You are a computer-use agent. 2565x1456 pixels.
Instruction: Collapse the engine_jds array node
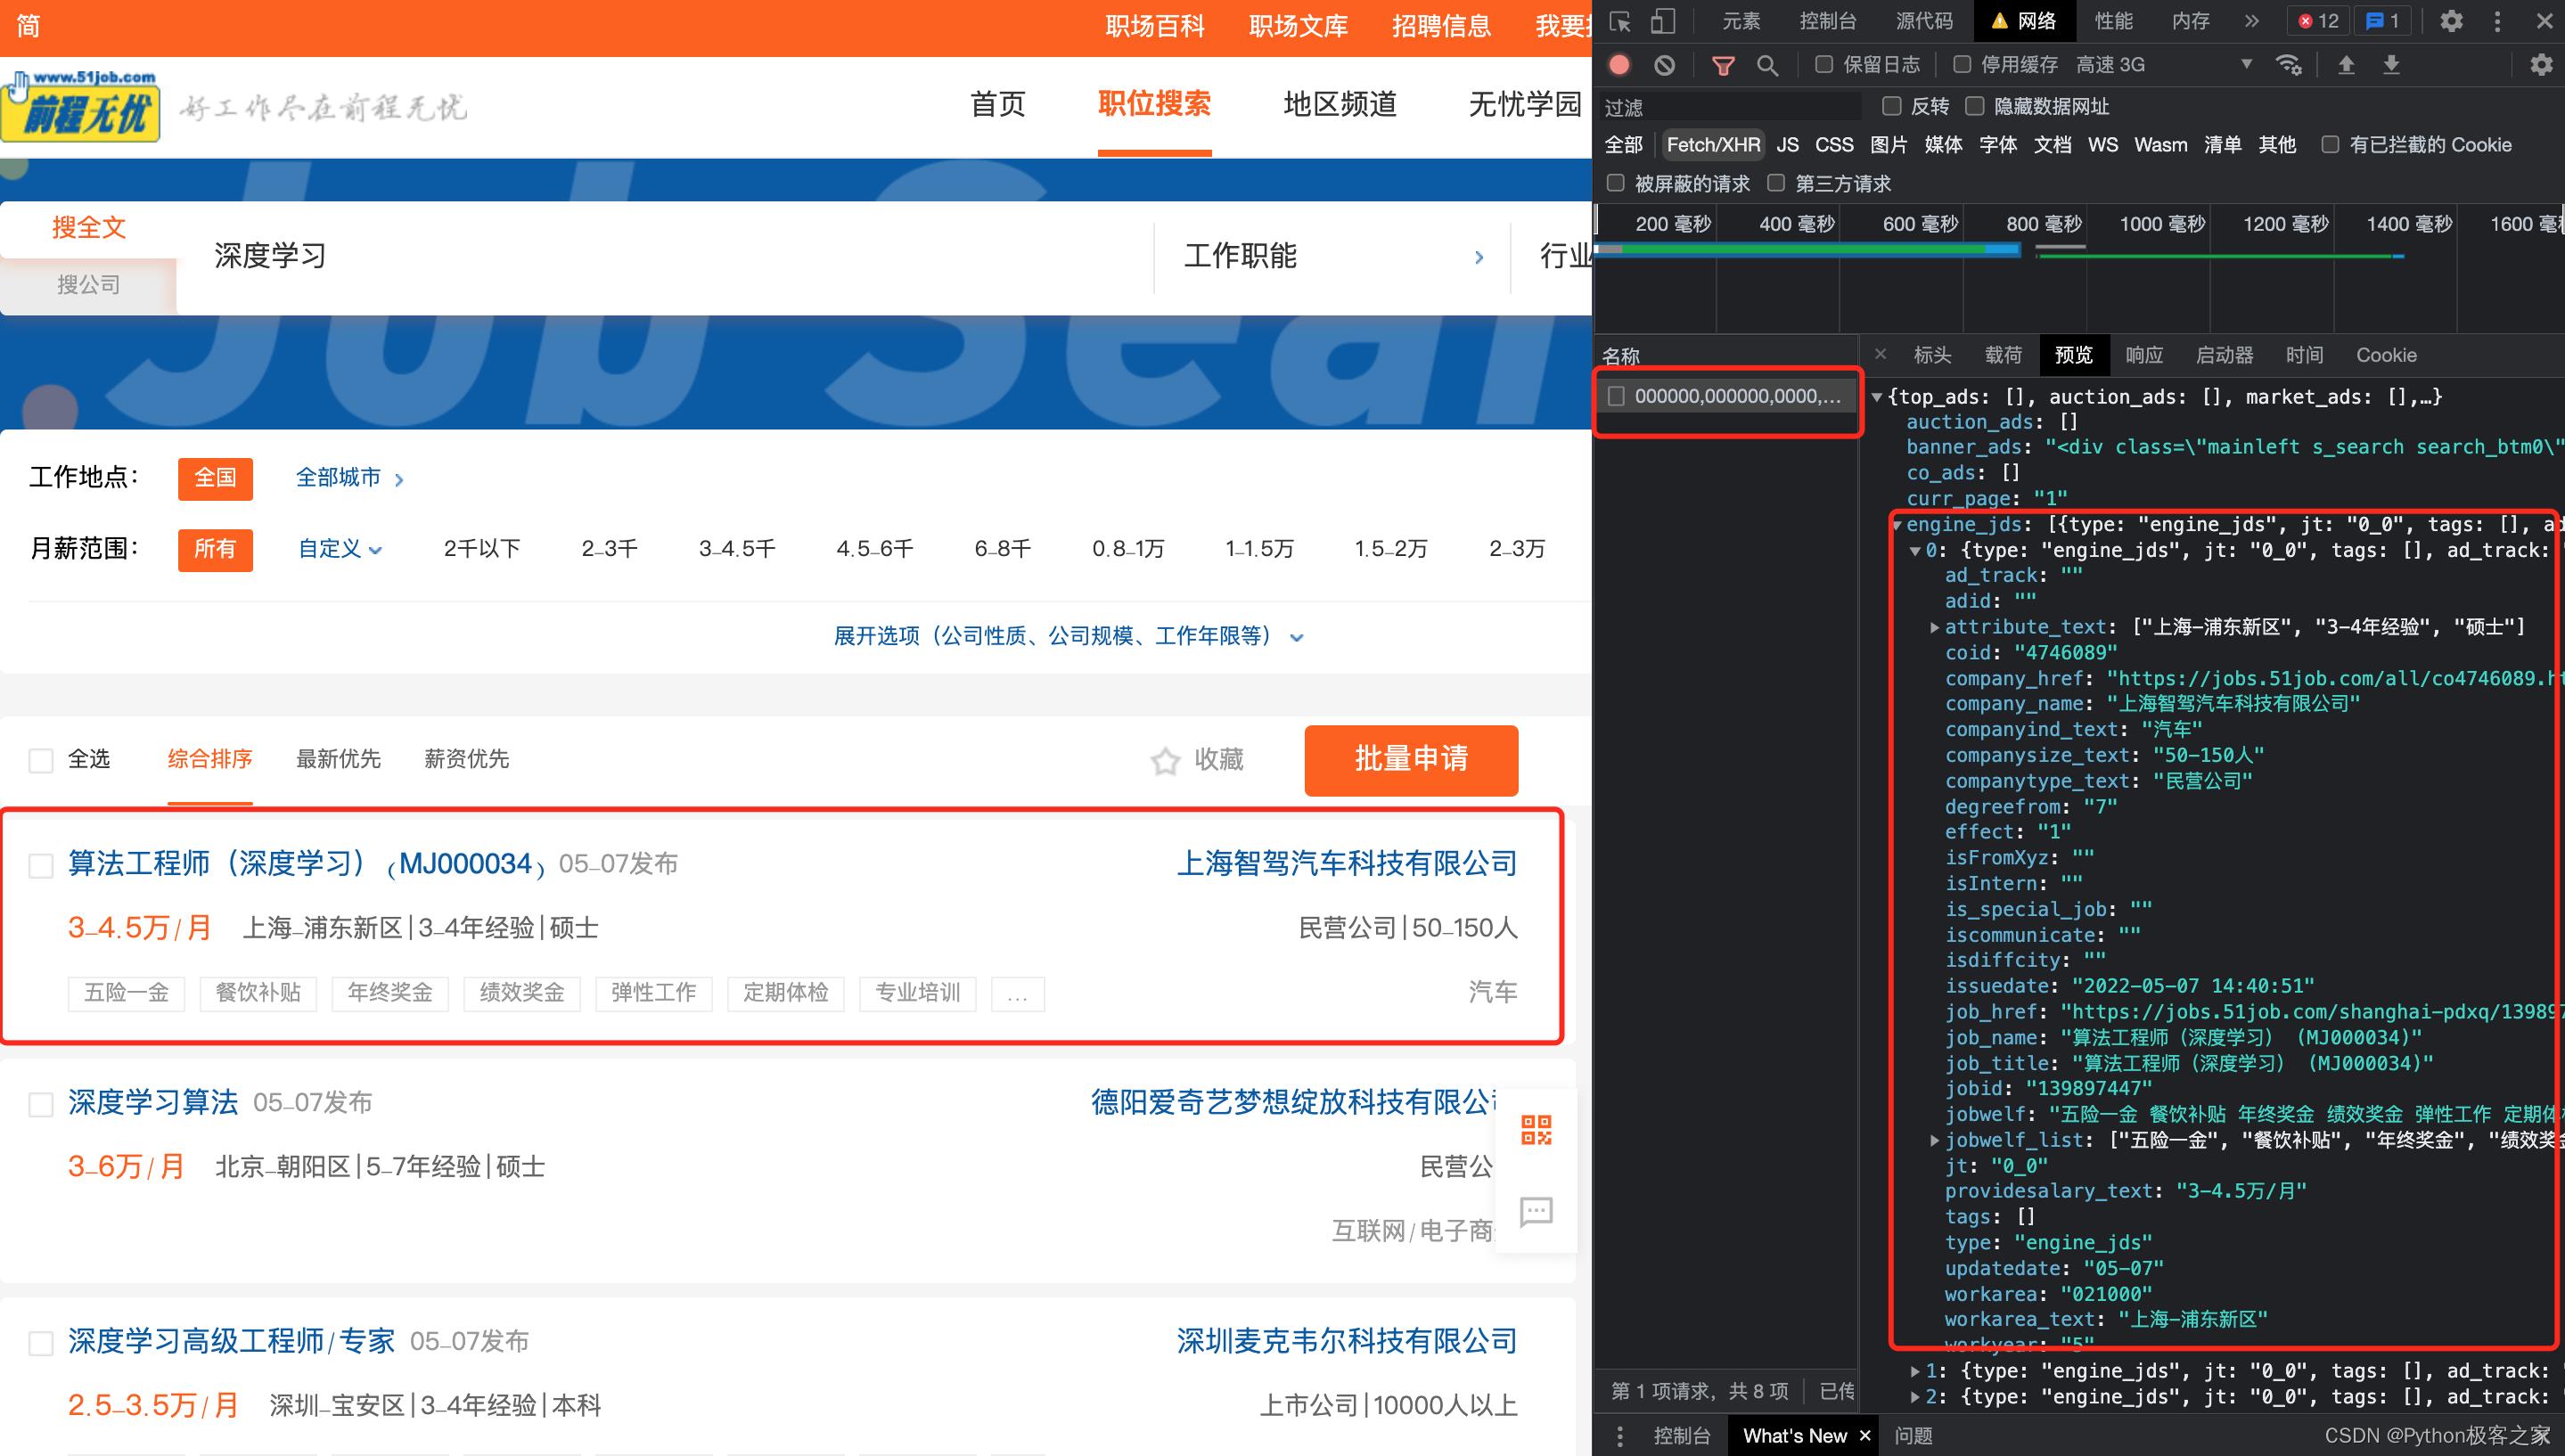[1897, 525]
